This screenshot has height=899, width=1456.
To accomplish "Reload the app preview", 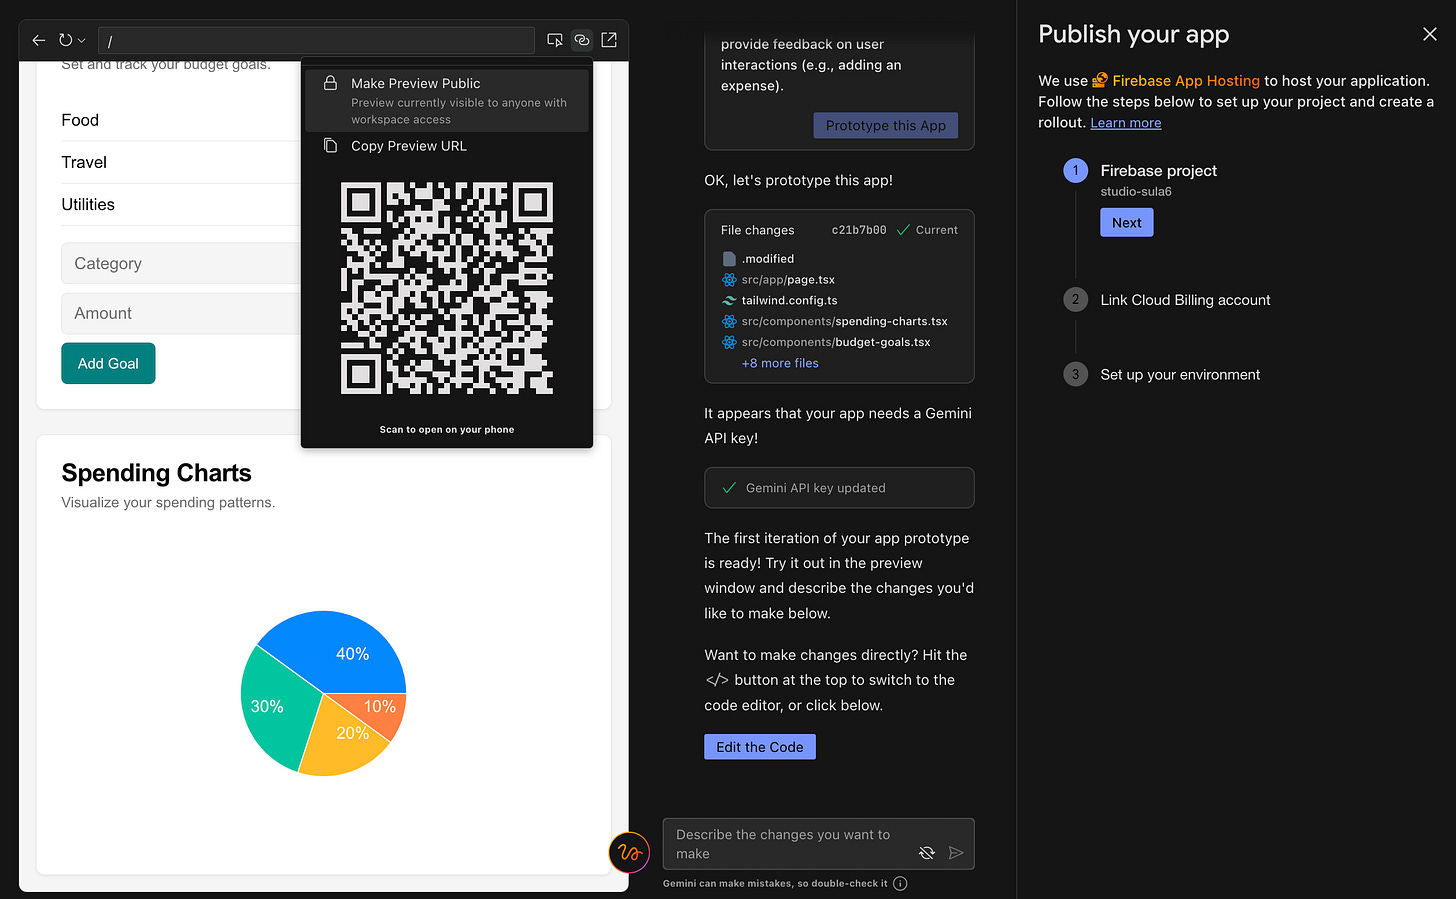I will click(65, 40).
